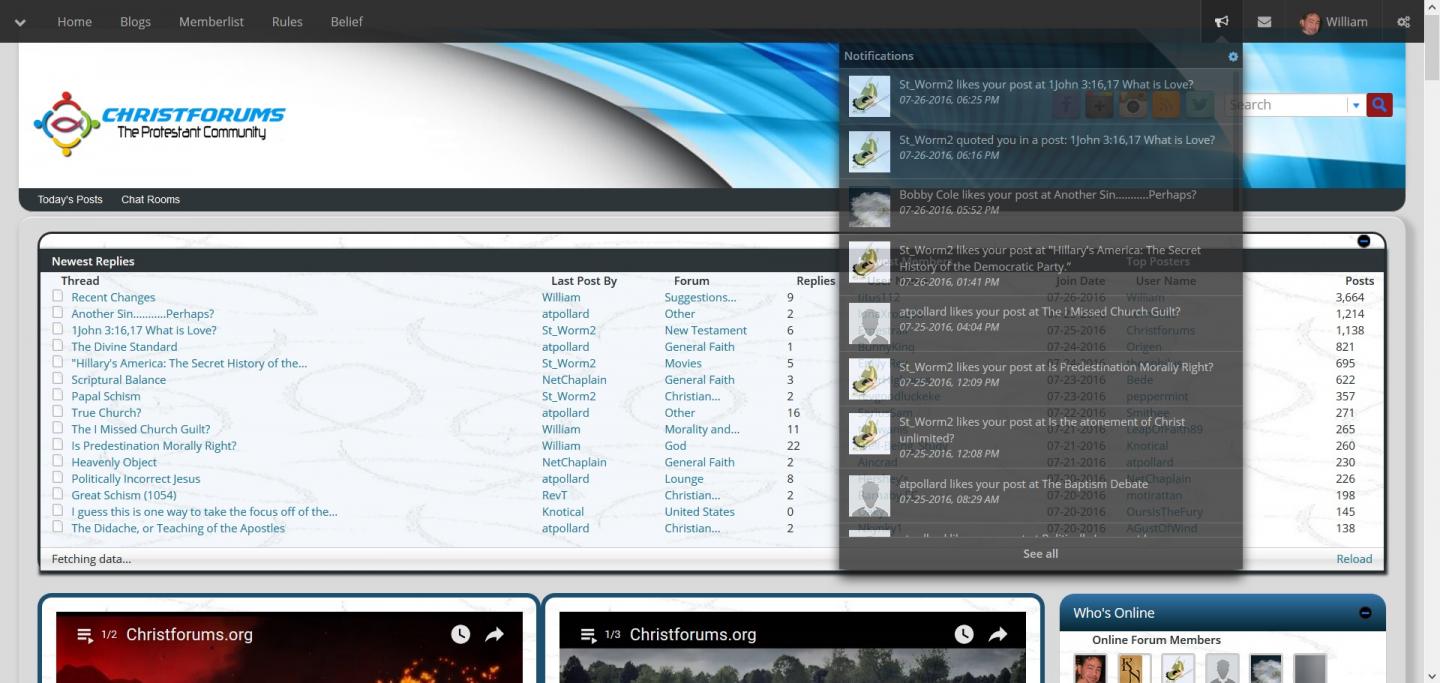Expand the leftmost navbar chevron menu
Viewport: 1440px width, 683px height.
click(20, 22)
